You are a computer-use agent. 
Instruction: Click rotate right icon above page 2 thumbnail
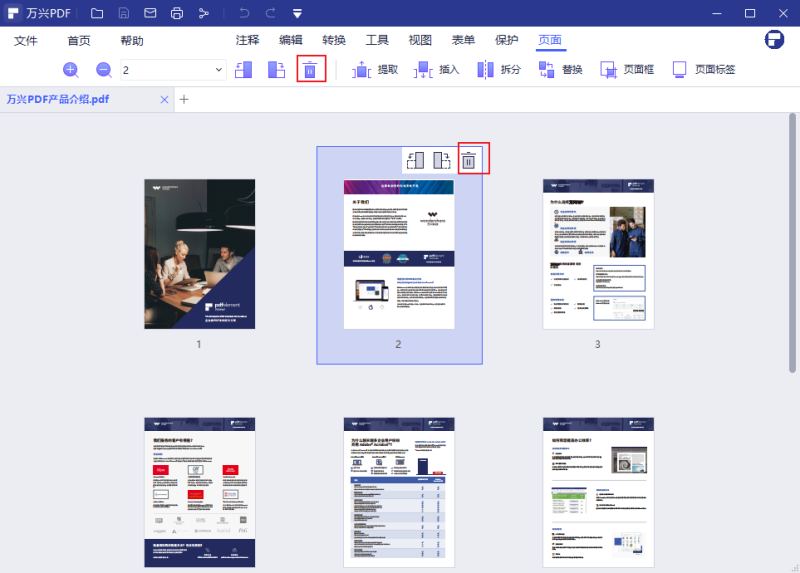(443, 160)
